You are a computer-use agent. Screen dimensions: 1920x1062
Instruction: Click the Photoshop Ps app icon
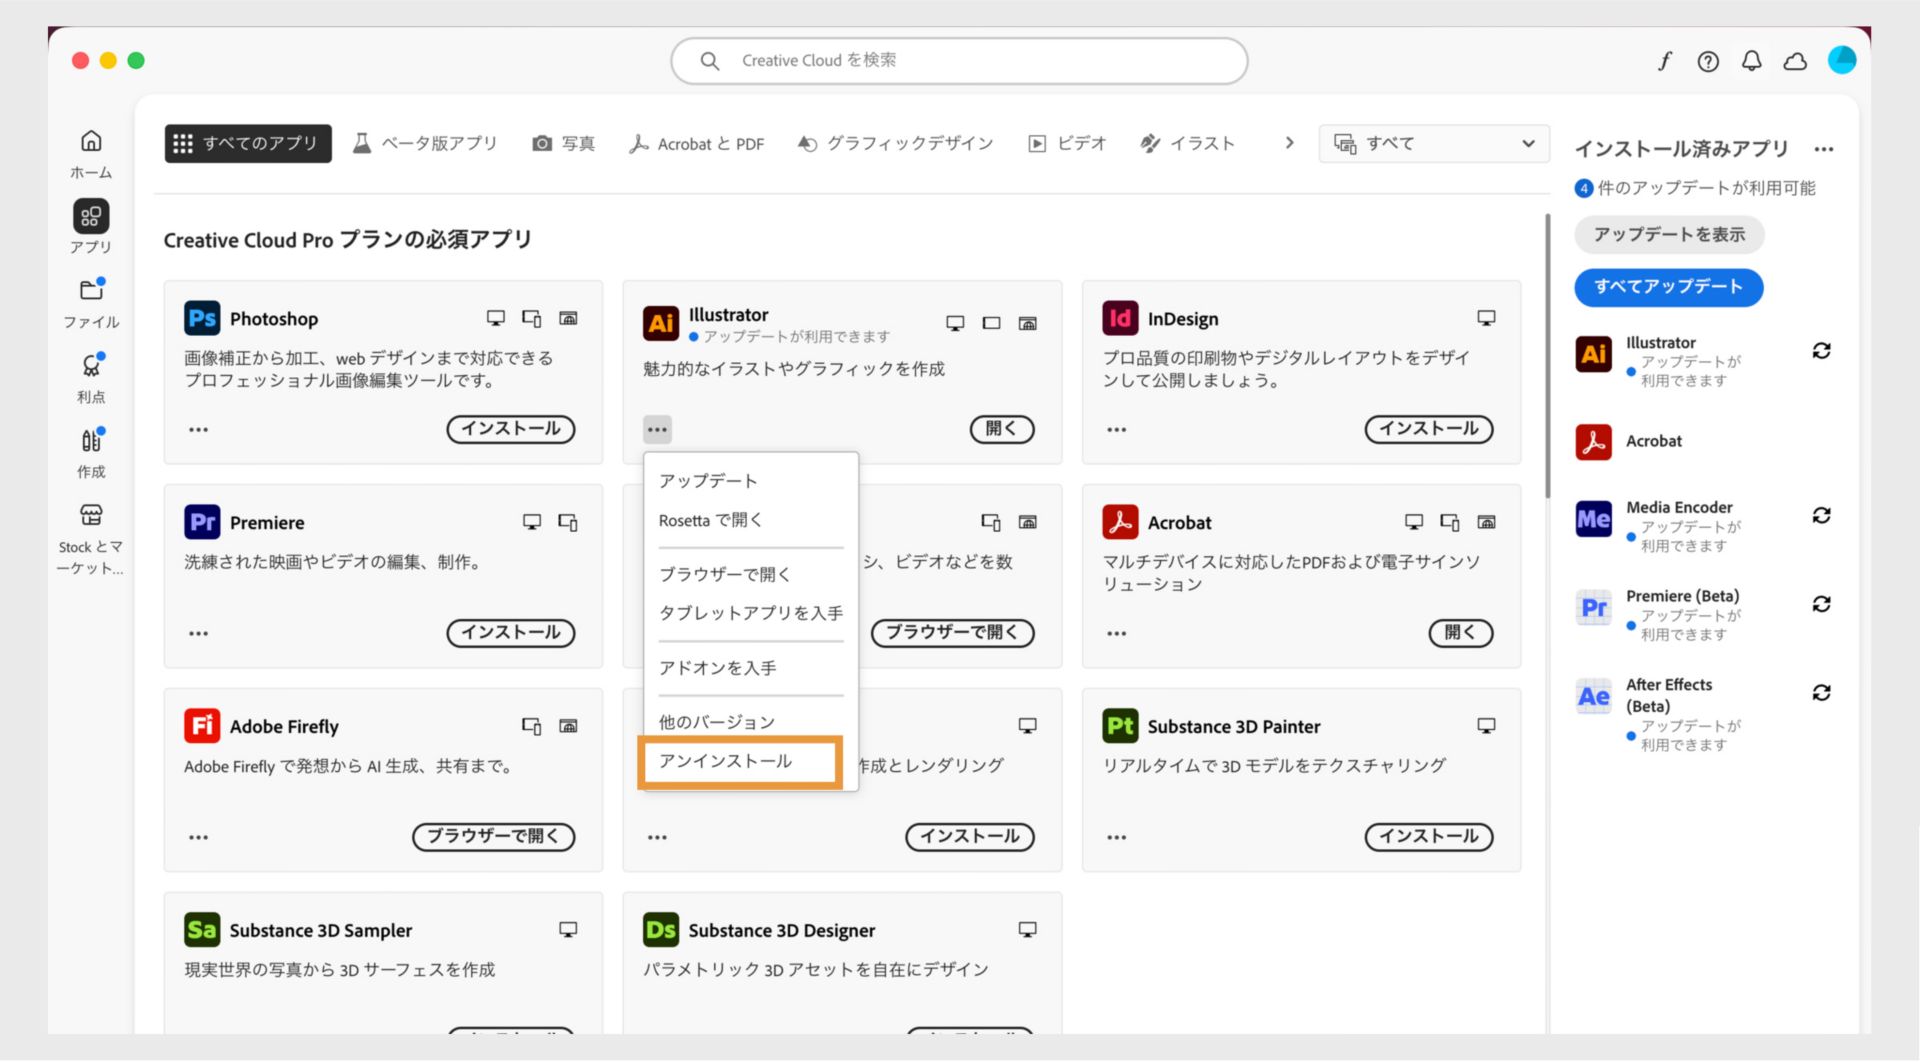202,318
